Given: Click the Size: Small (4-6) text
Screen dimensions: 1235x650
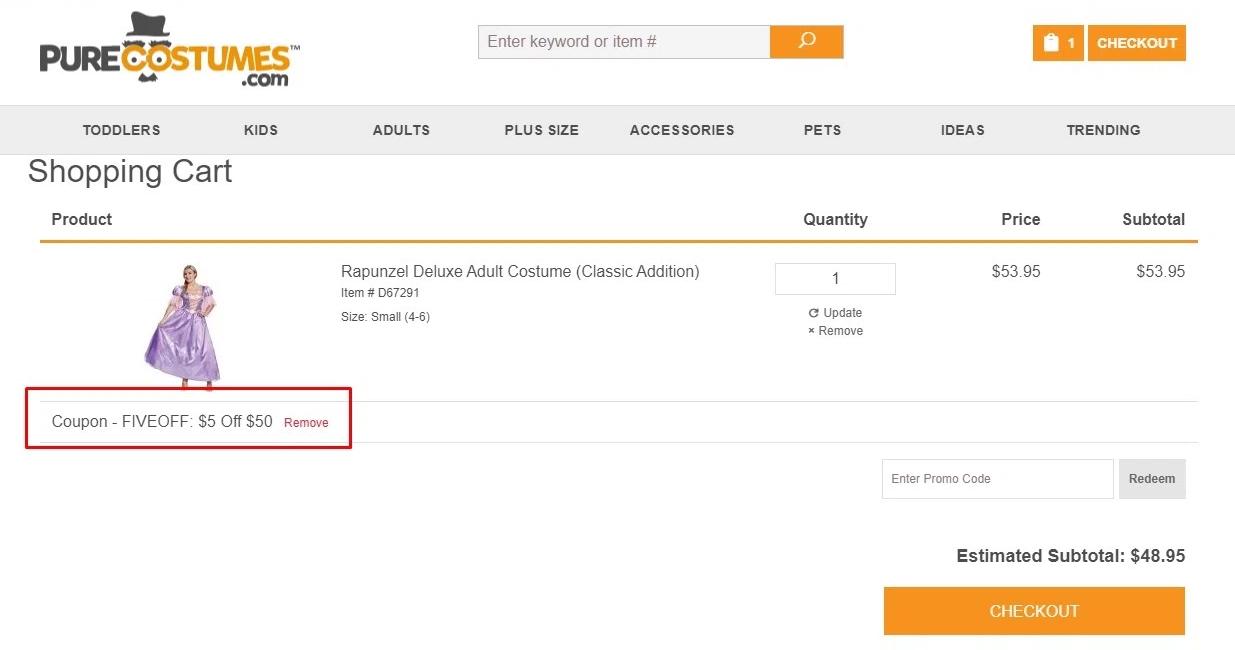Looking at the screenshot, I should coord(385,317).
